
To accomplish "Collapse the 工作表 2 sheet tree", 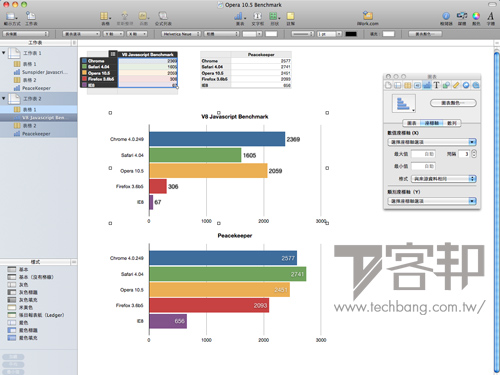I will [4, 98].
